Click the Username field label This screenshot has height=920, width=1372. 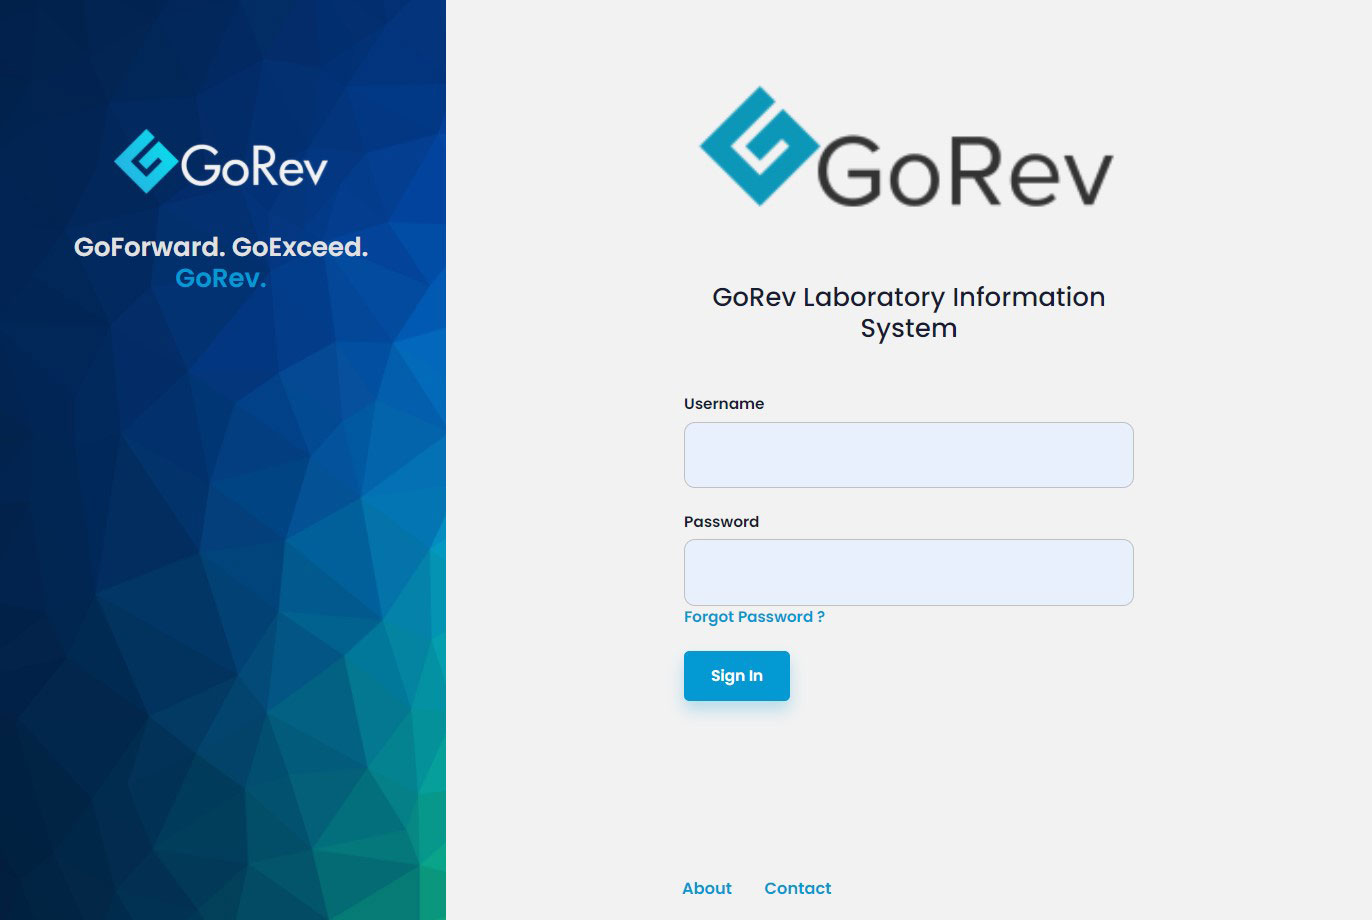tap(723, 404)
